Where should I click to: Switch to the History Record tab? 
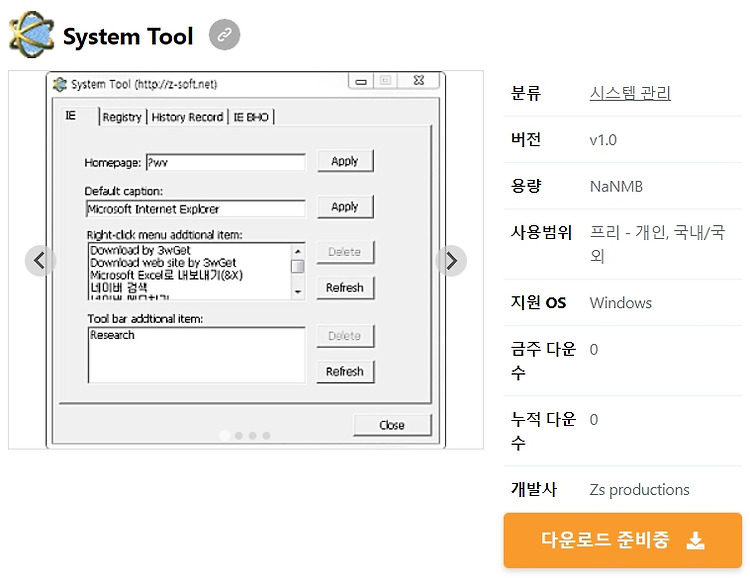187,117
